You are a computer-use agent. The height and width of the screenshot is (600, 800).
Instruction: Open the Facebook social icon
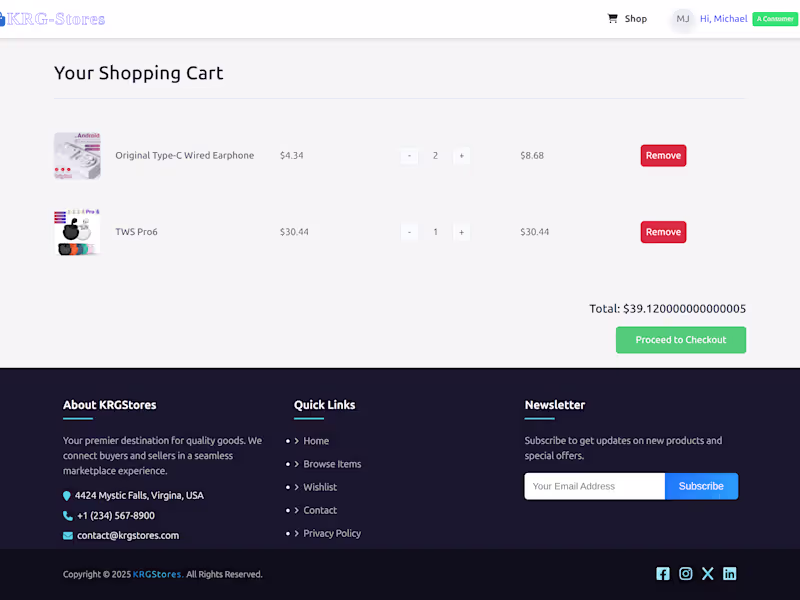click(x=663, y=573)
